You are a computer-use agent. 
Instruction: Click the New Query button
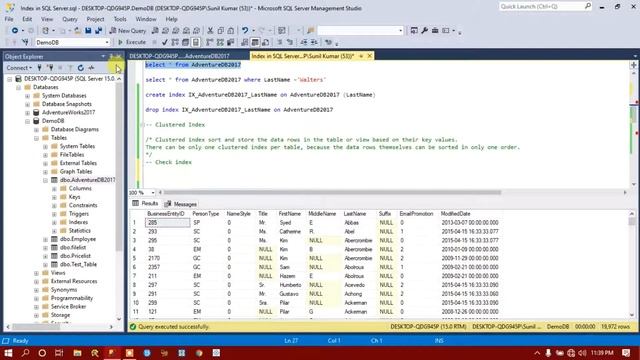tap(128, 31)
